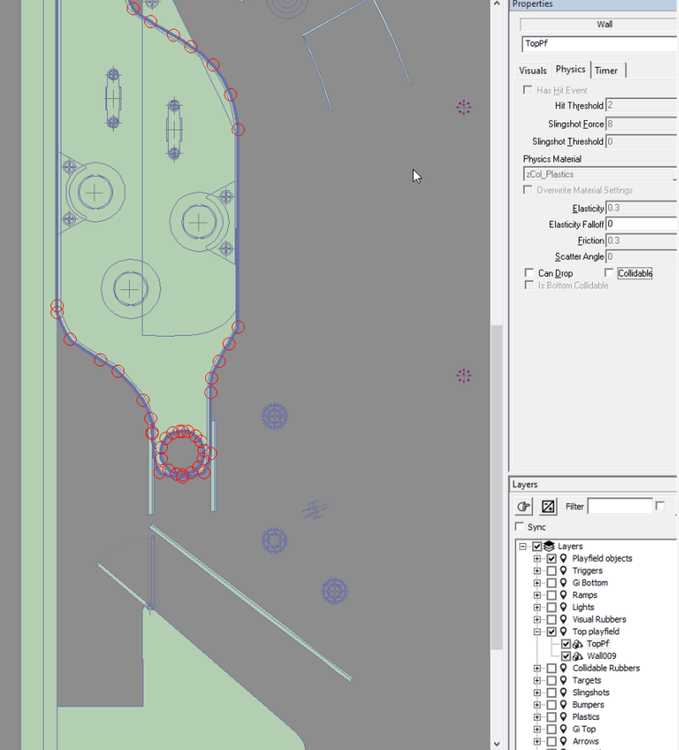679x750 pixels.
Task: Click the pin icon beside Plastics
Action: tap(564, 717)
